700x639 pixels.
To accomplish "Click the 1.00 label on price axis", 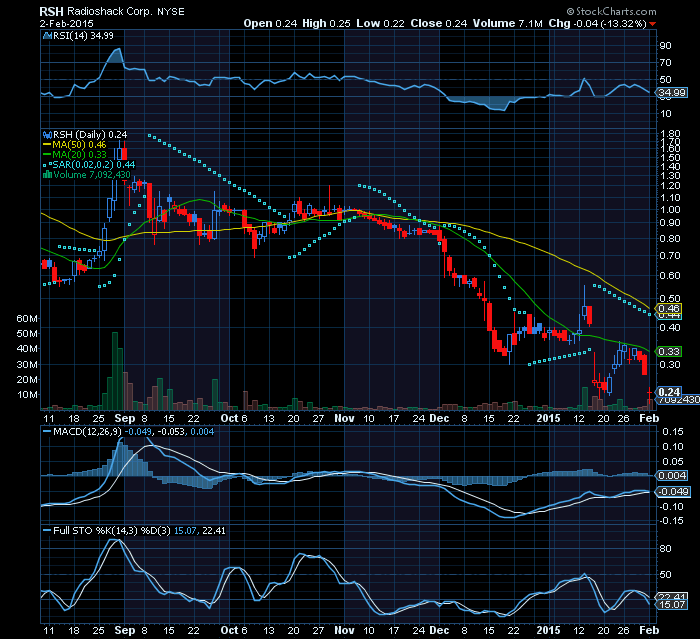I will tap(670, 209).
